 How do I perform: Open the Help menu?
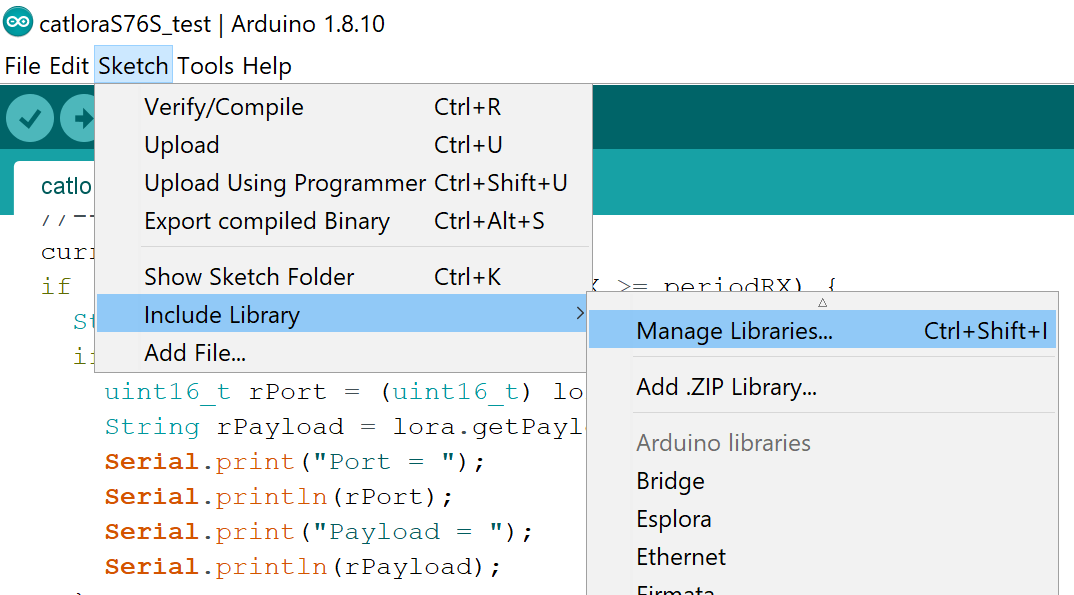pyautogui.click(x=267, y=66)
